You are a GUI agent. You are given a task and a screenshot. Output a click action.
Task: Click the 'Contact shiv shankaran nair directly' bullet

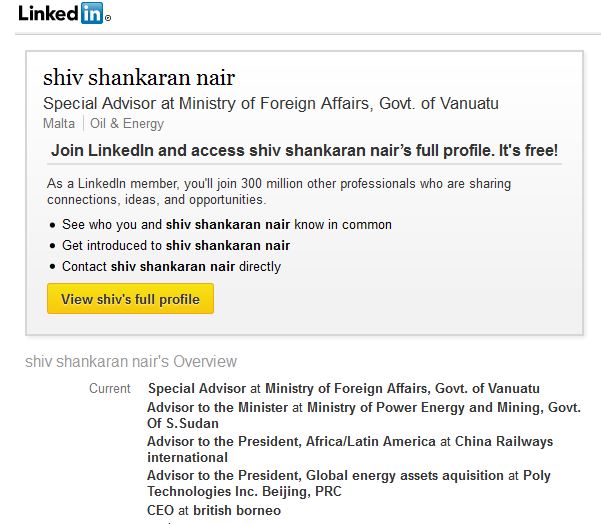pyautogui.click(x=171, y=267)
